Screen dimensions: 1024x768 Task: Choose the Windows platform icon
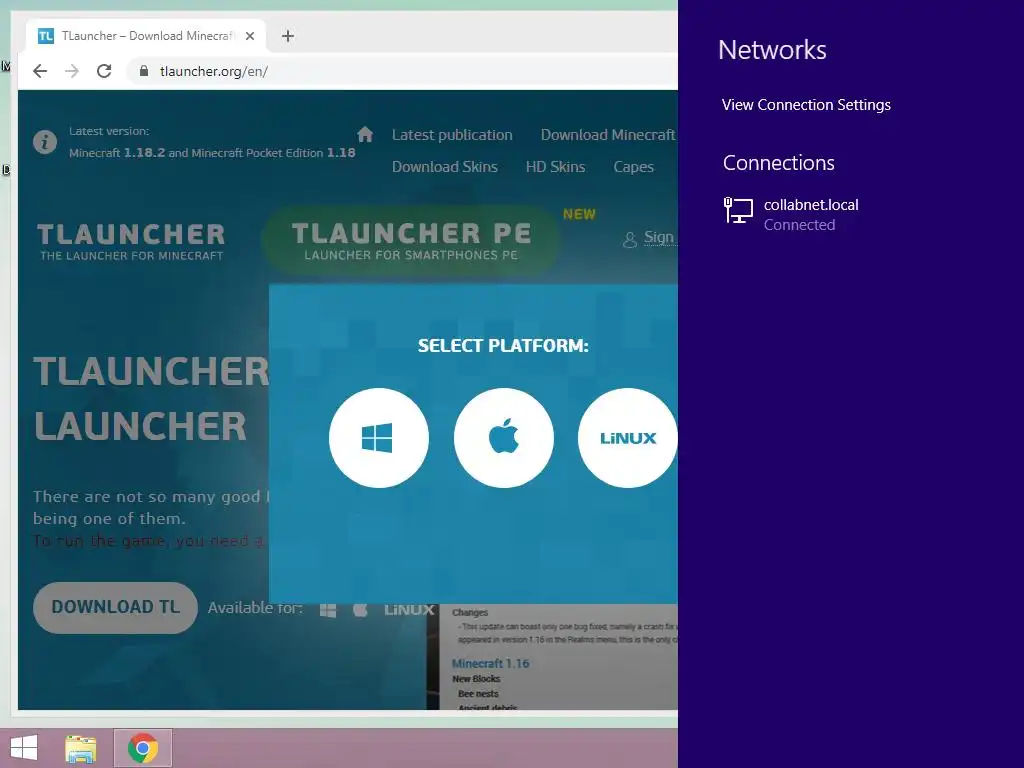[x=379, y=438]
